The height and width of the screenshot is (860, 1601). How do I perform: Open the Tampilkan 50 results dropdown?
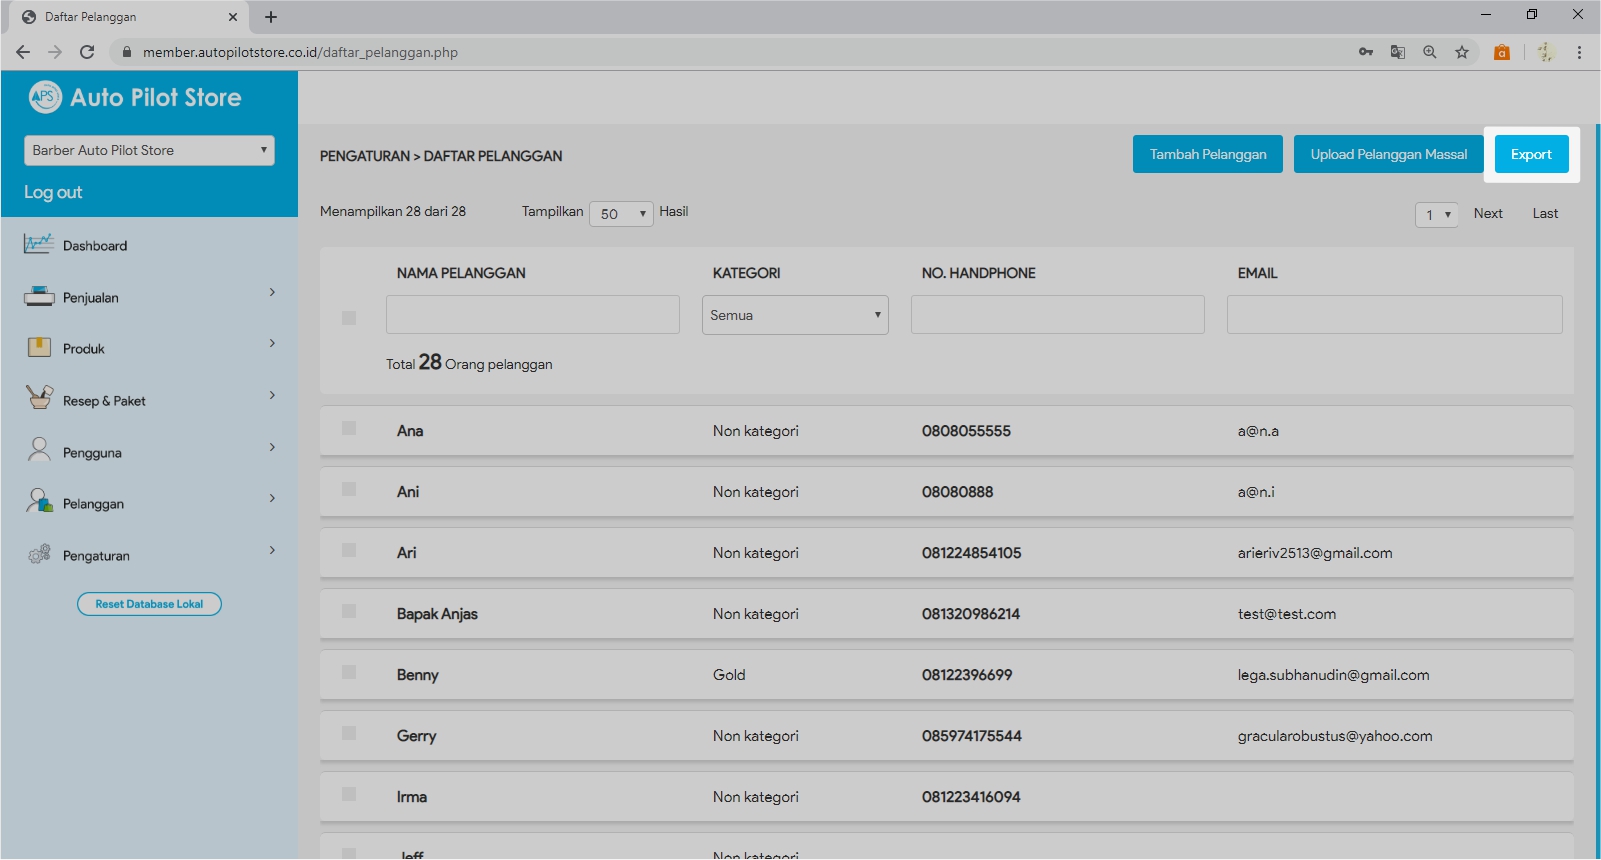621,214
